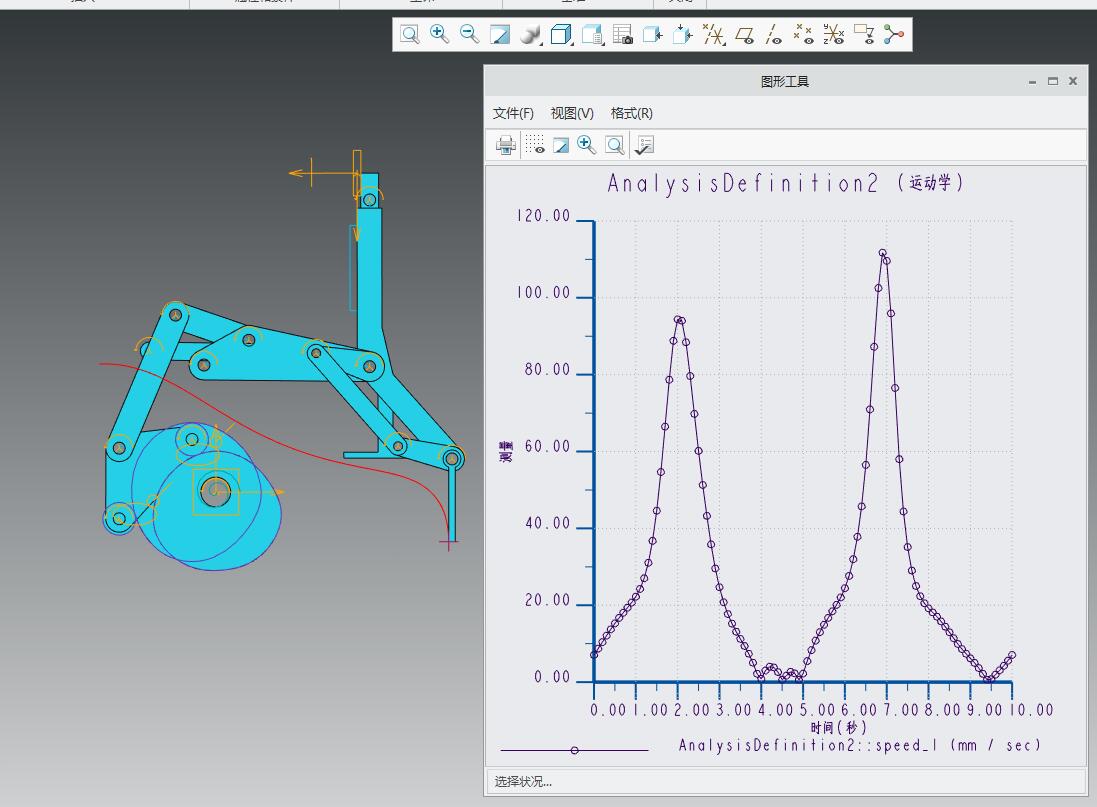Open the graph format options icon
The height and width of the screenshot is (807, 1097).
pyautogui.click(x=644, y=145)
